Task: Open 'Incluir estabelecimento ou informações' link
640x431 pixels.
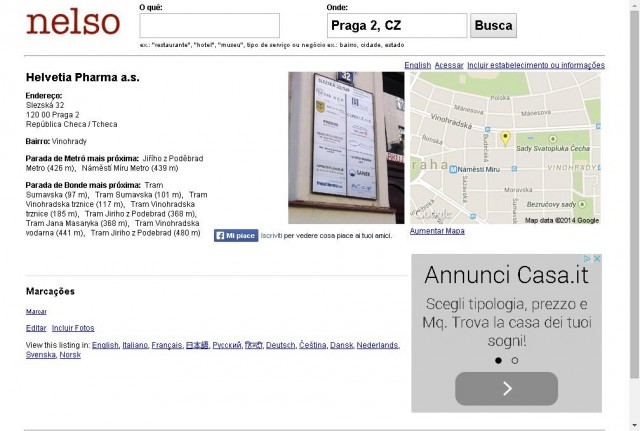Action: click(536, 65)
